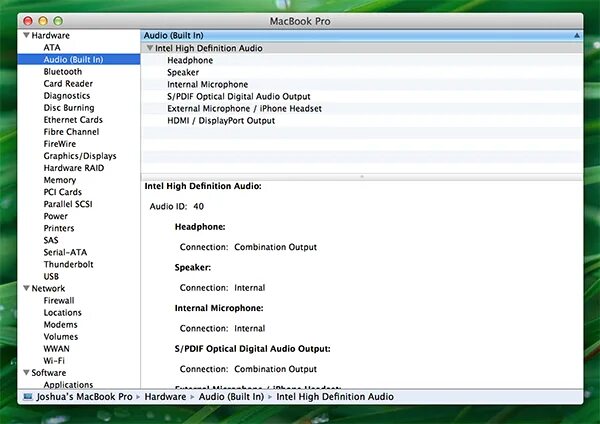Select Fibre Channel in sidebar
The width and height of the screenshot is (600, 424).
pyautogui.click(x=71, y=132)
